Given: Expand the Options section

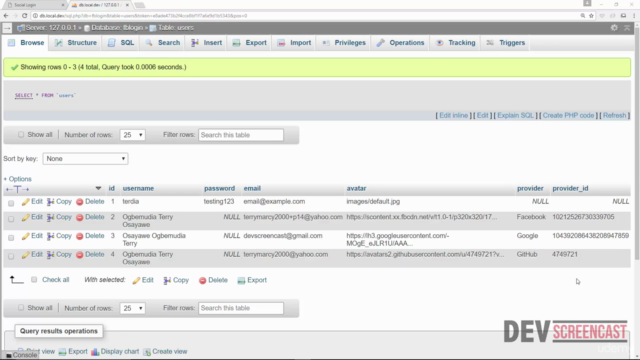Looking at the screenshot, I should 18,179.
